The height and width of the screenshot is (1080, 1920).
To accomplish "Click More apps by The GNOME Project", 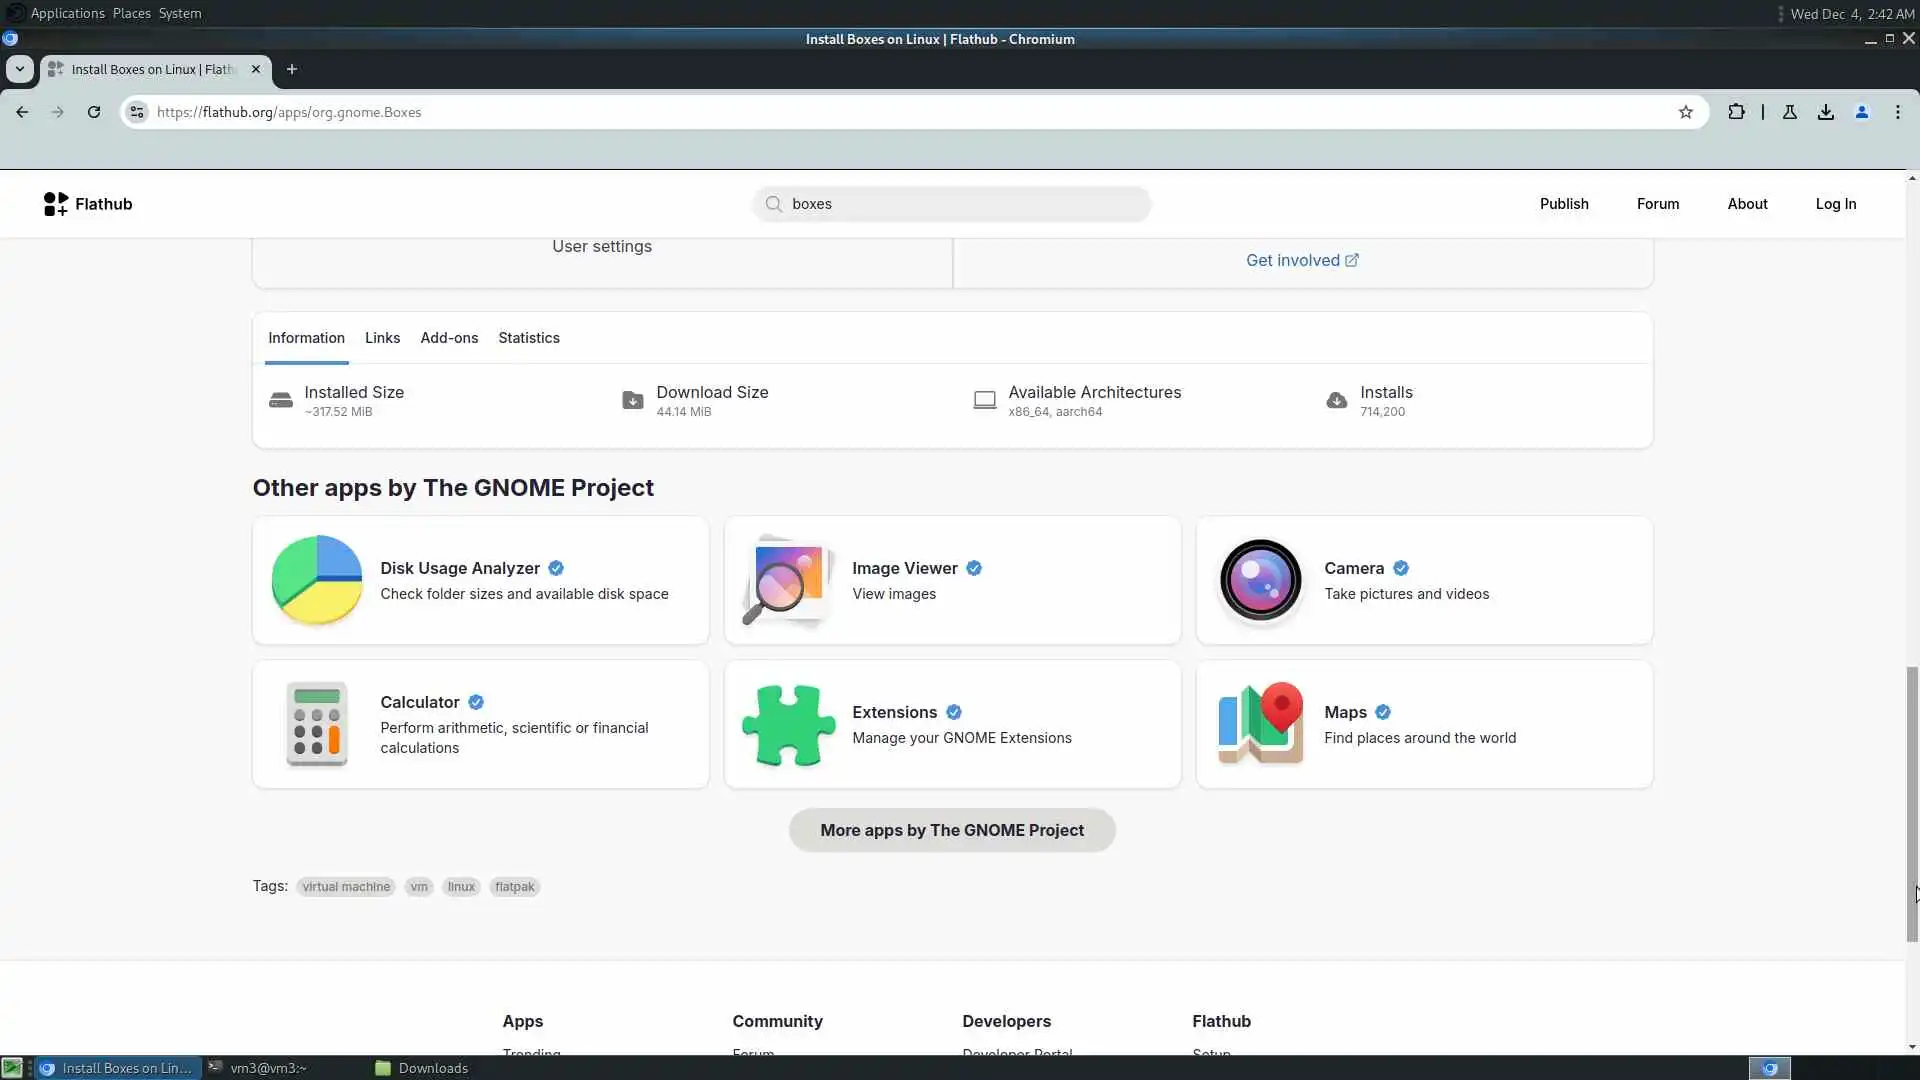I will 952,830.
